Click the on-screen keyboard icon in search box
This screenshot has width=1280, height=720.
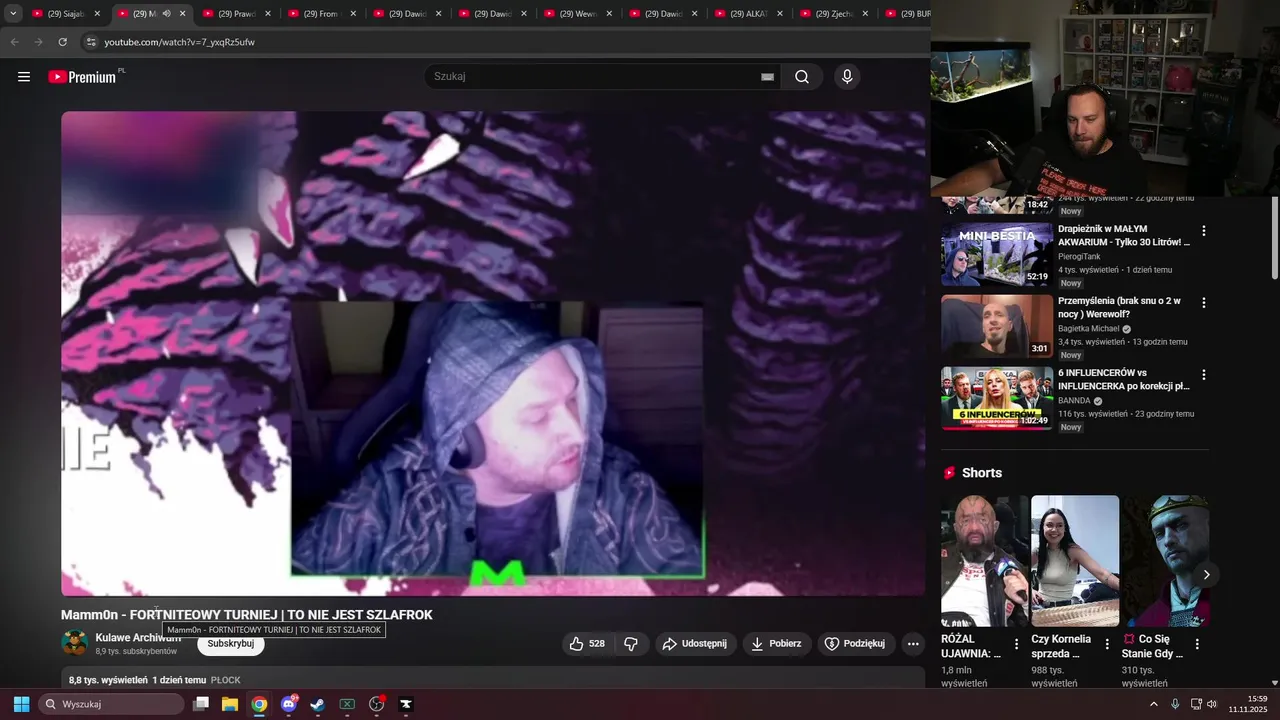pos(767,77)
